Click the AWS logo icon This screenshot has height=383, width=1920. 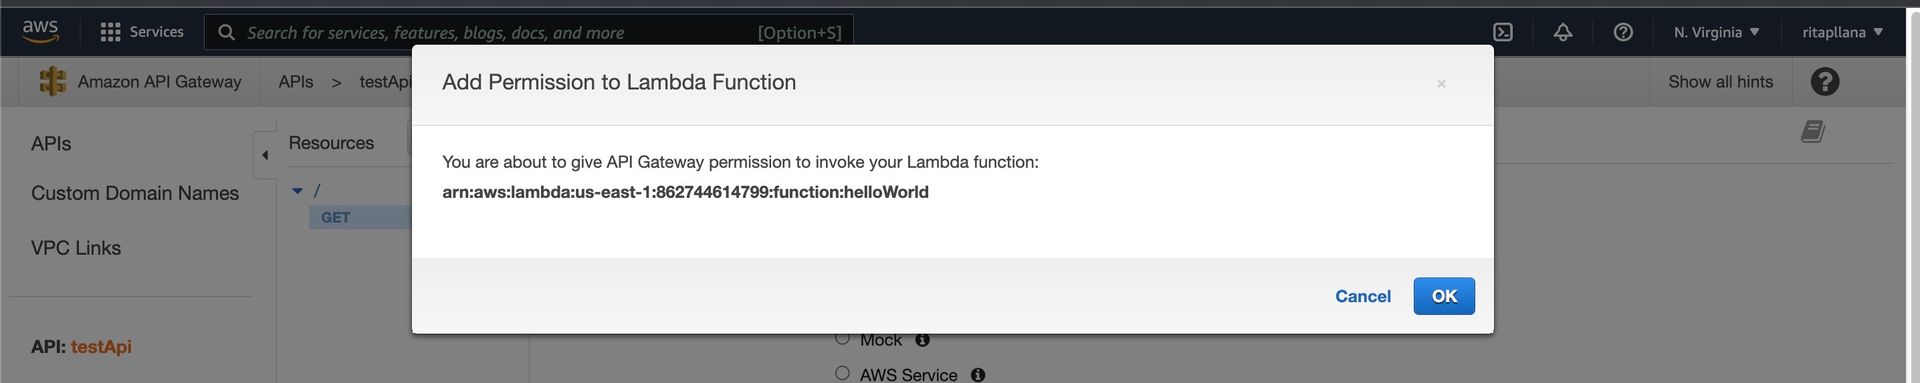click(41, 31)
